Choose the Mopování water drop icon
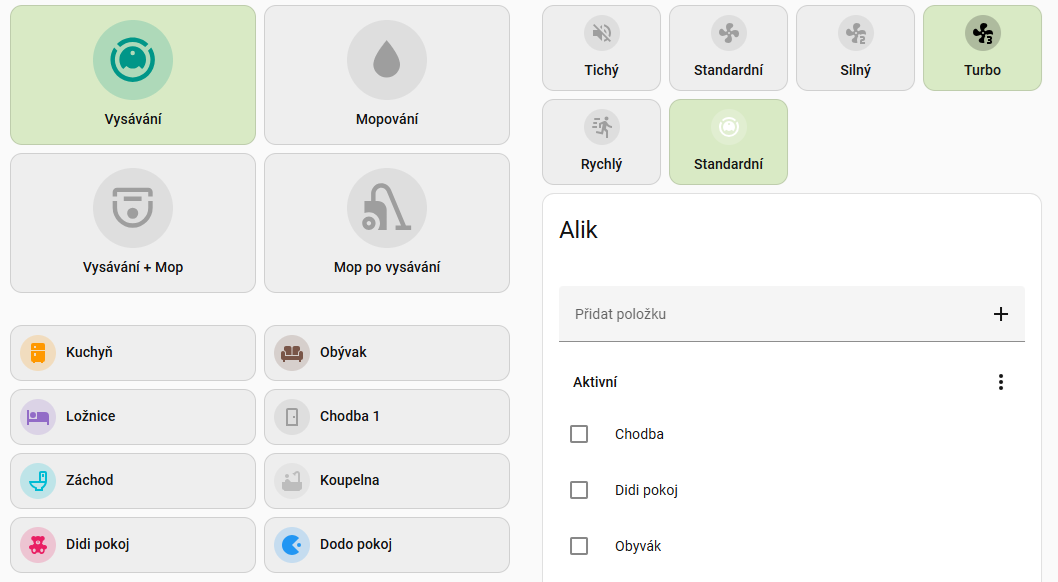This screenshot has width=1058, height=582. (387, 60)
